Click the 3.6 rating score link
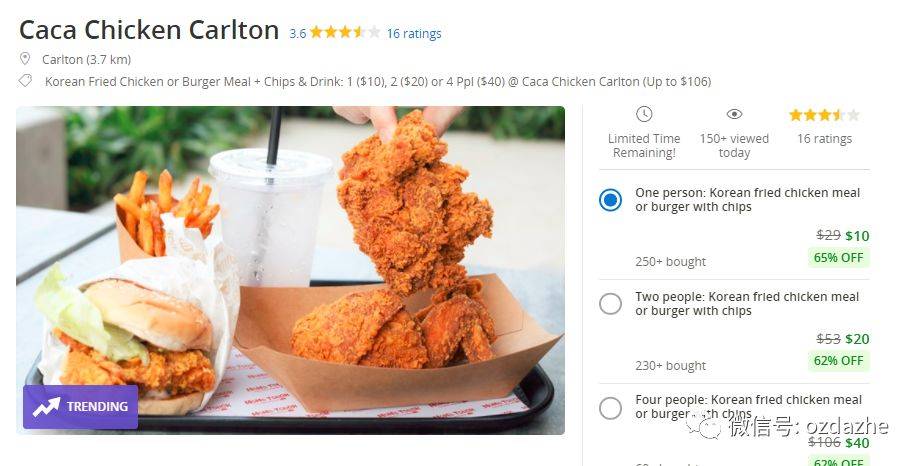Viewport: 918px width, 466px height. [x=297, y=34]
